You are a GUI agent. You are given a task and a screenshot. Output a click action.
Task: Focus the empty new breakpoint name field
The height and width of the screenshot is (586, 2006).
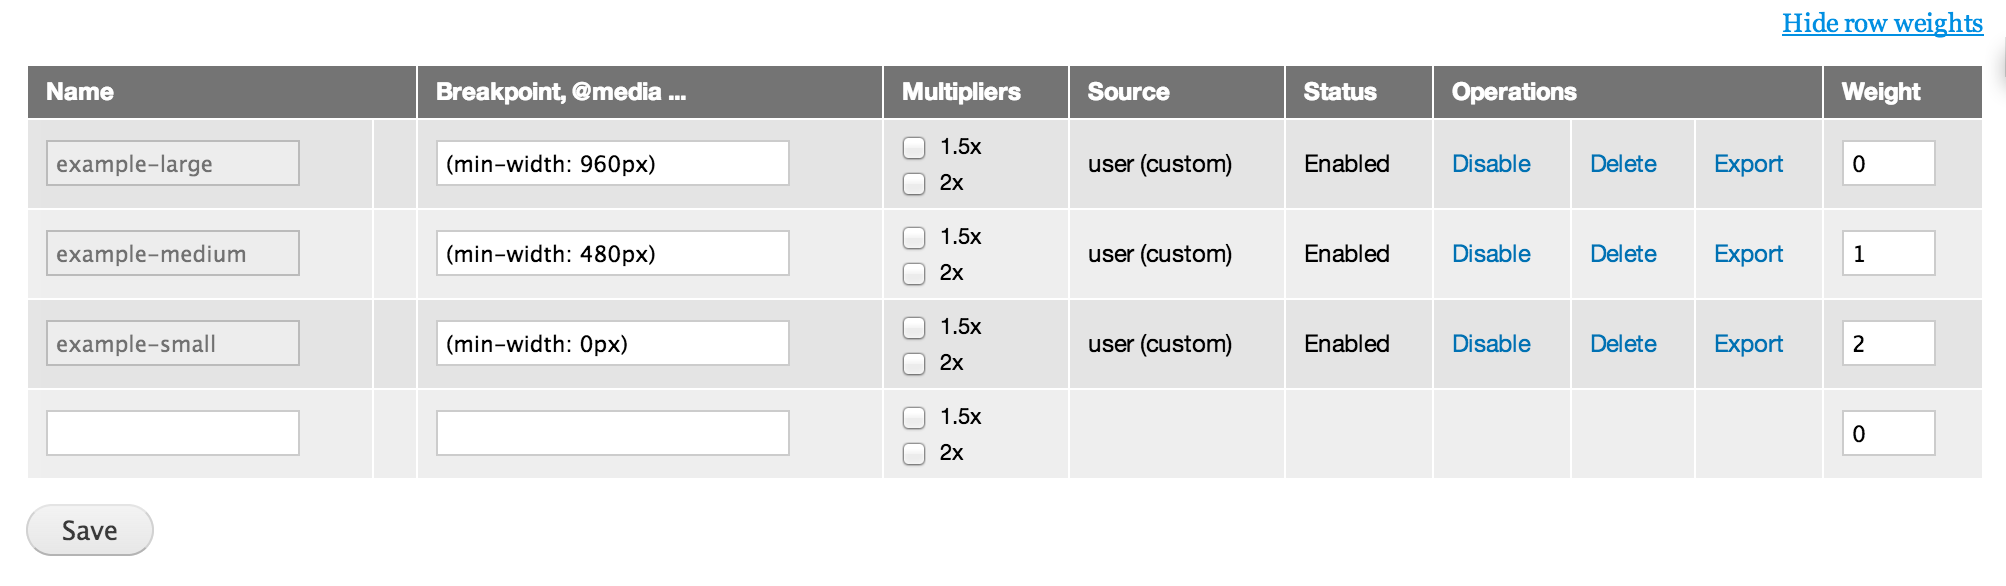point(173,433)
